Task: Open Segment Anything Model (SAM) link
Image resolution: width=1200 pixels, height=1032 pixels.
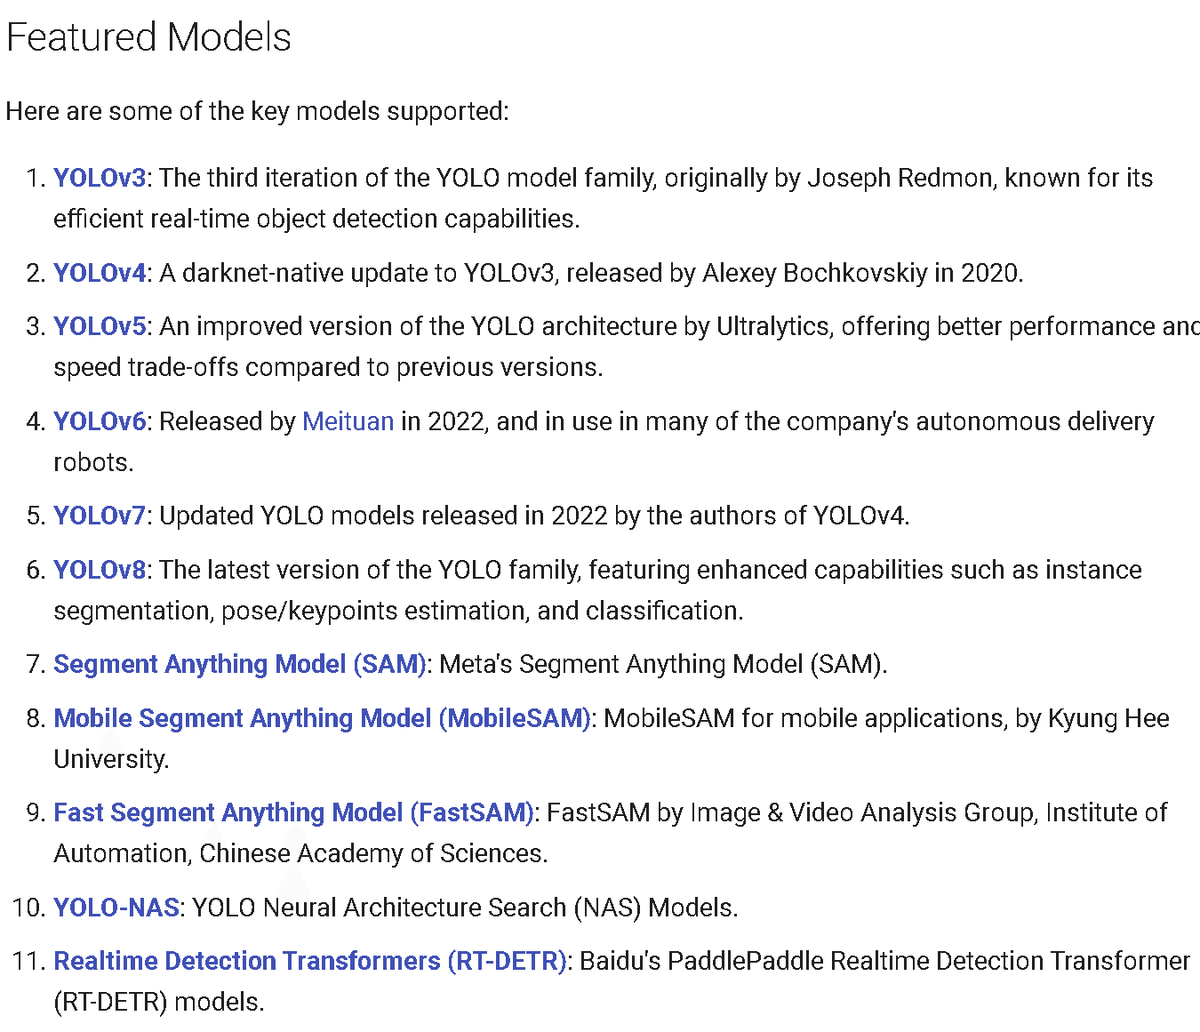Action: (240, 664)
